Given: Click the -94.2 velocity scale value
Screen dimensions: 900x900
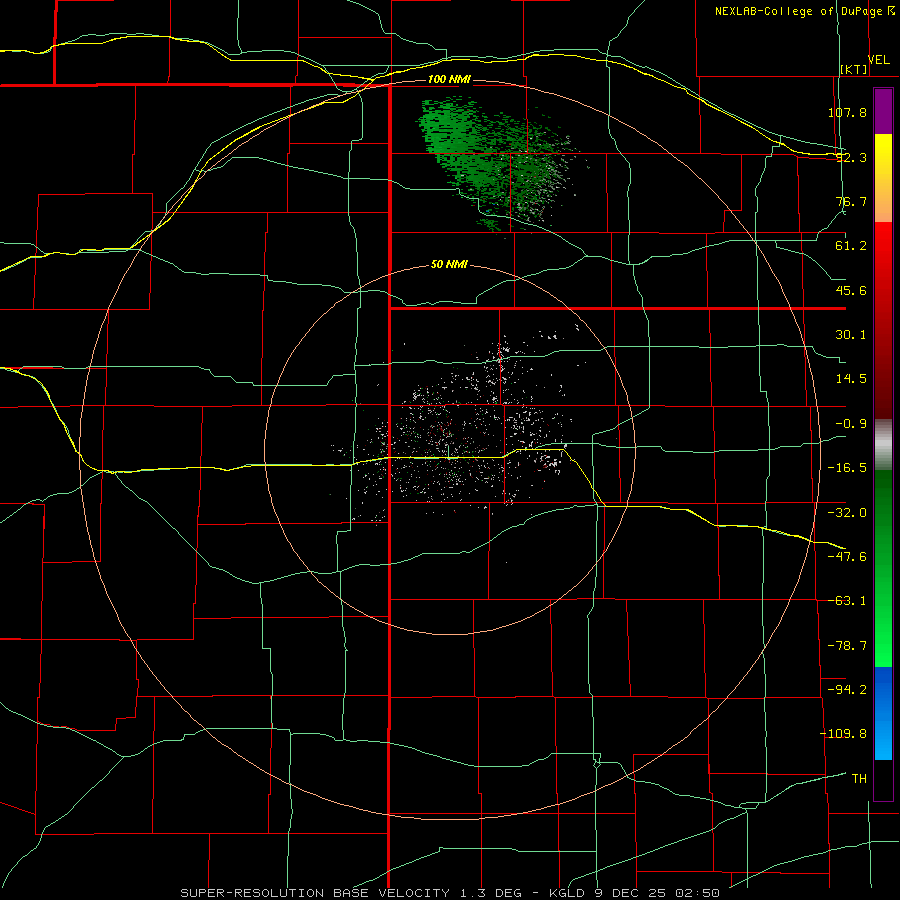Looking at the screenshot, I should click(x=847, y=689).
